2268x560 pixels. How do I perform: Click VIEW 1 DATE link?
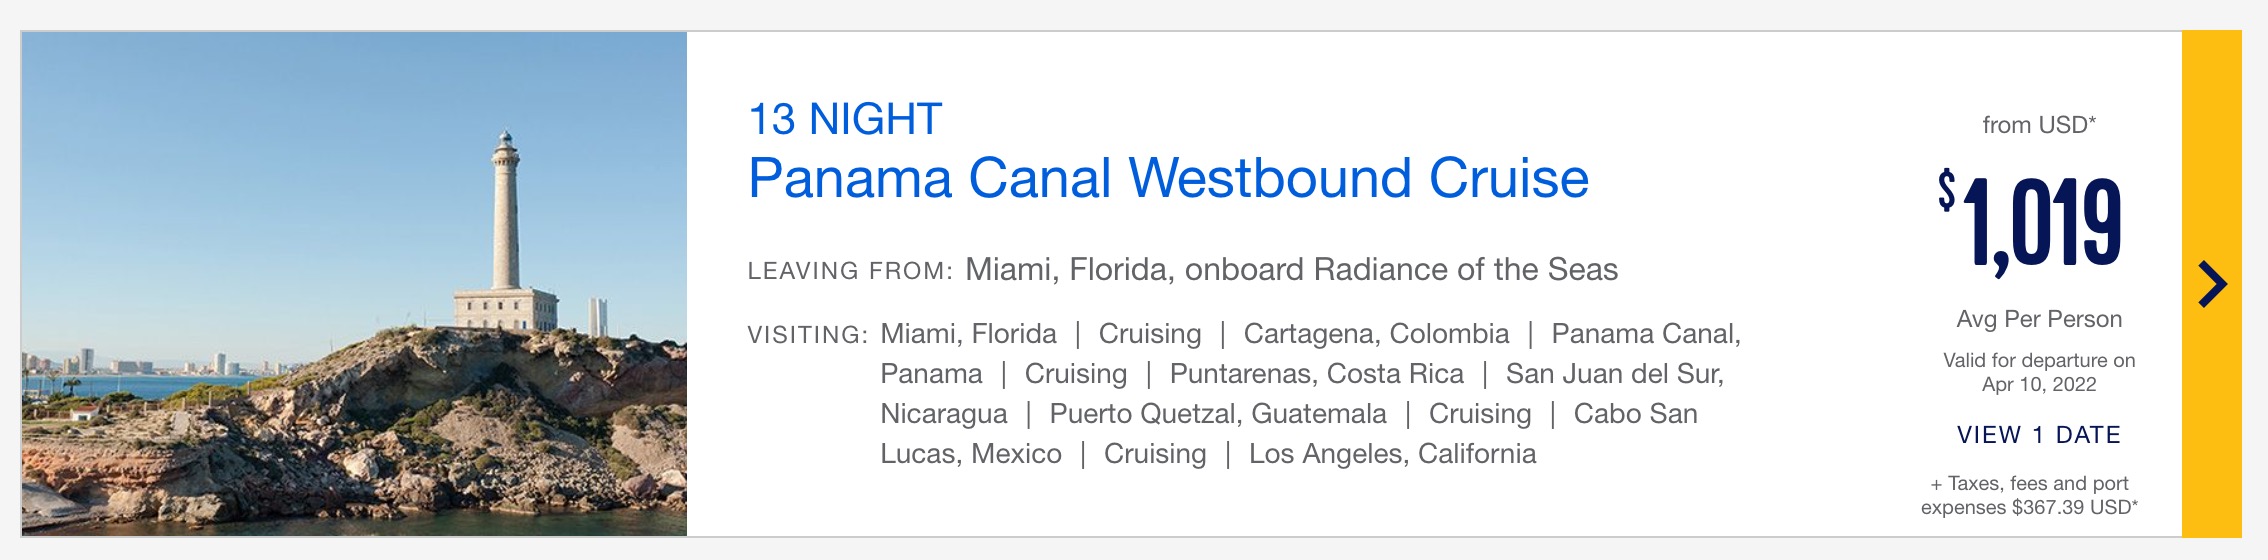2039,435
